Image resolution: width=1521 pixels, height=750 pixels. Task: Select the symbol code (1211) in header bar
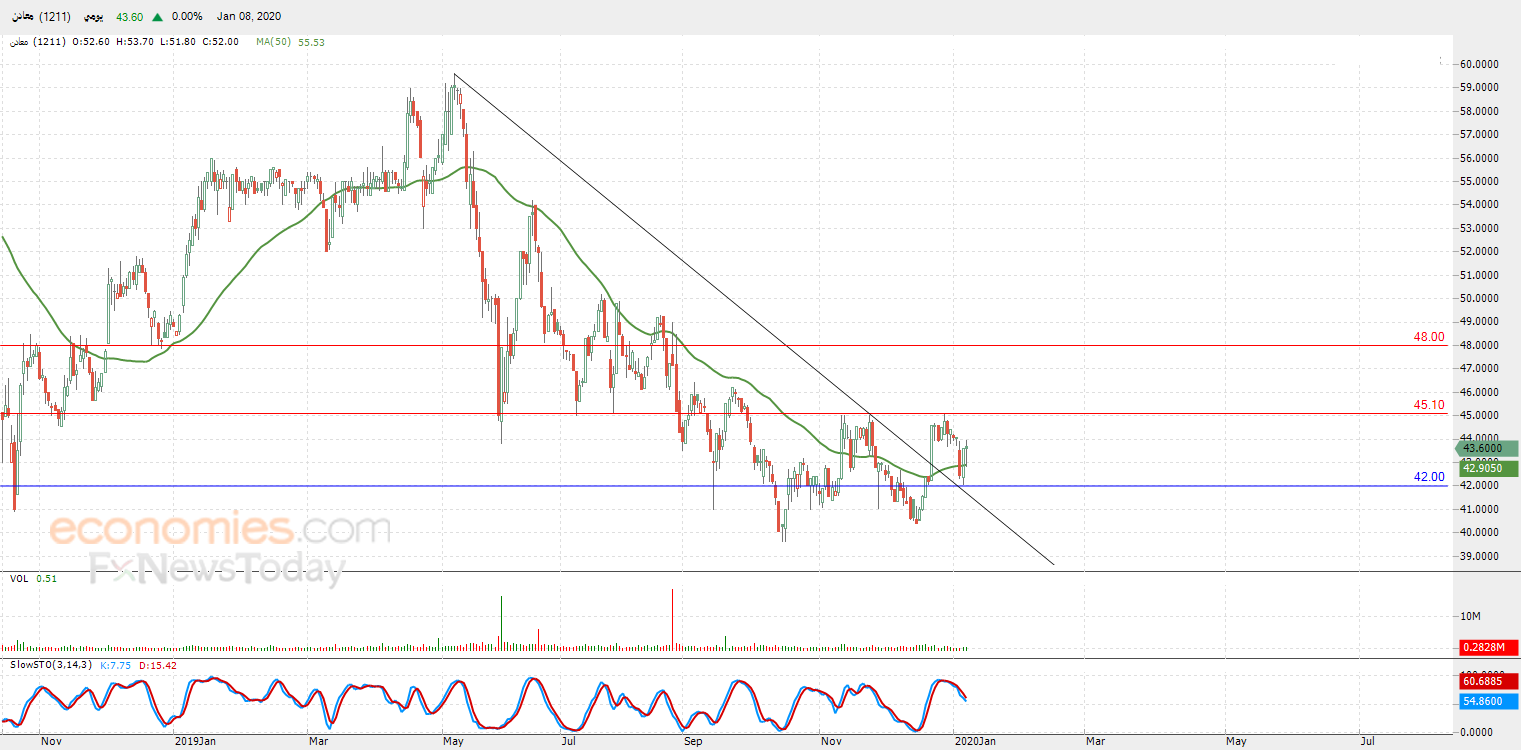[54, 16]
